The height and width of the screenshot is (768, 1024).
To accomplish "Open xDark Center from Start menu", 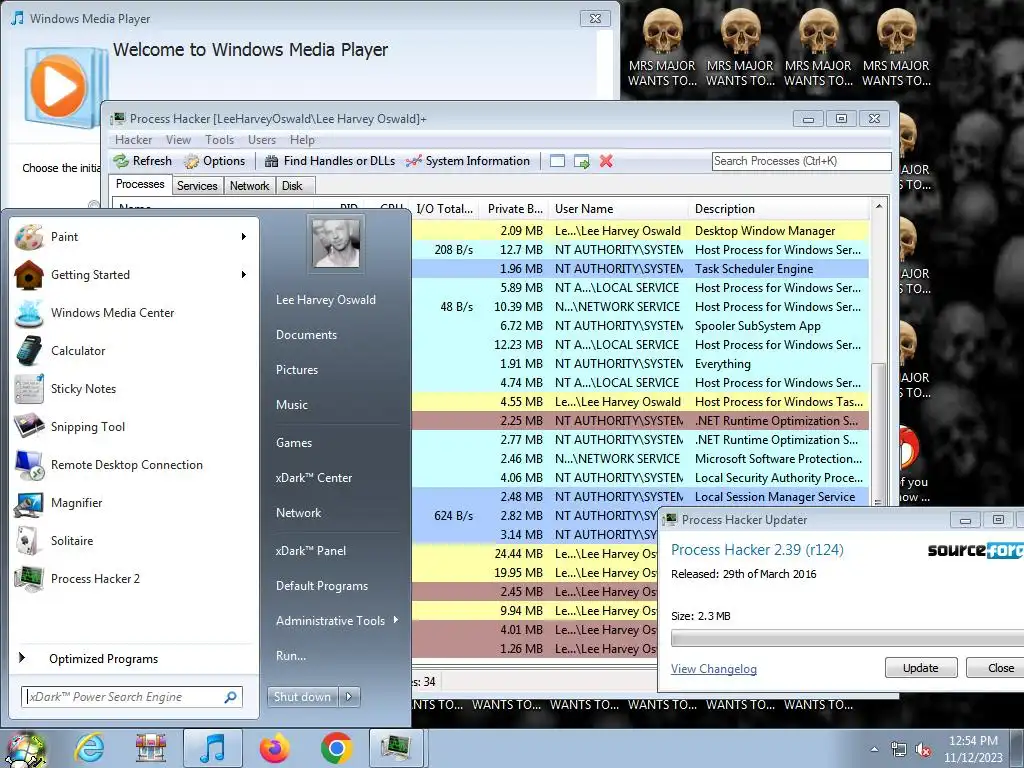I will tap(314, 478).
